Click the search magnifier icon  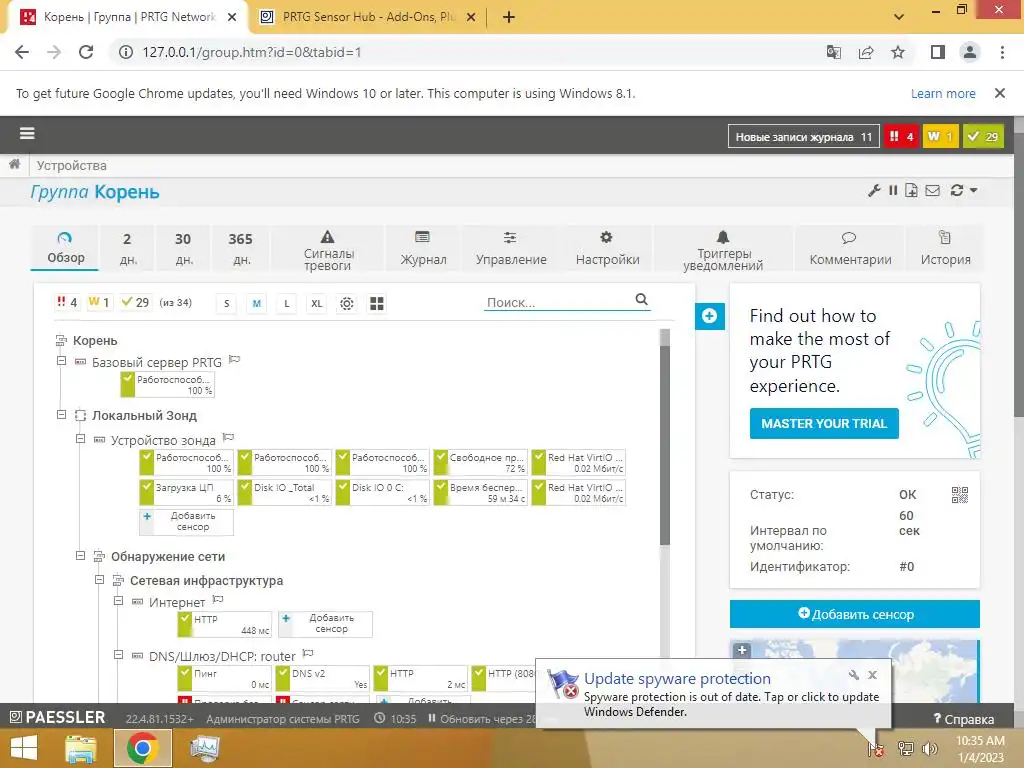(x=641, y=300)
